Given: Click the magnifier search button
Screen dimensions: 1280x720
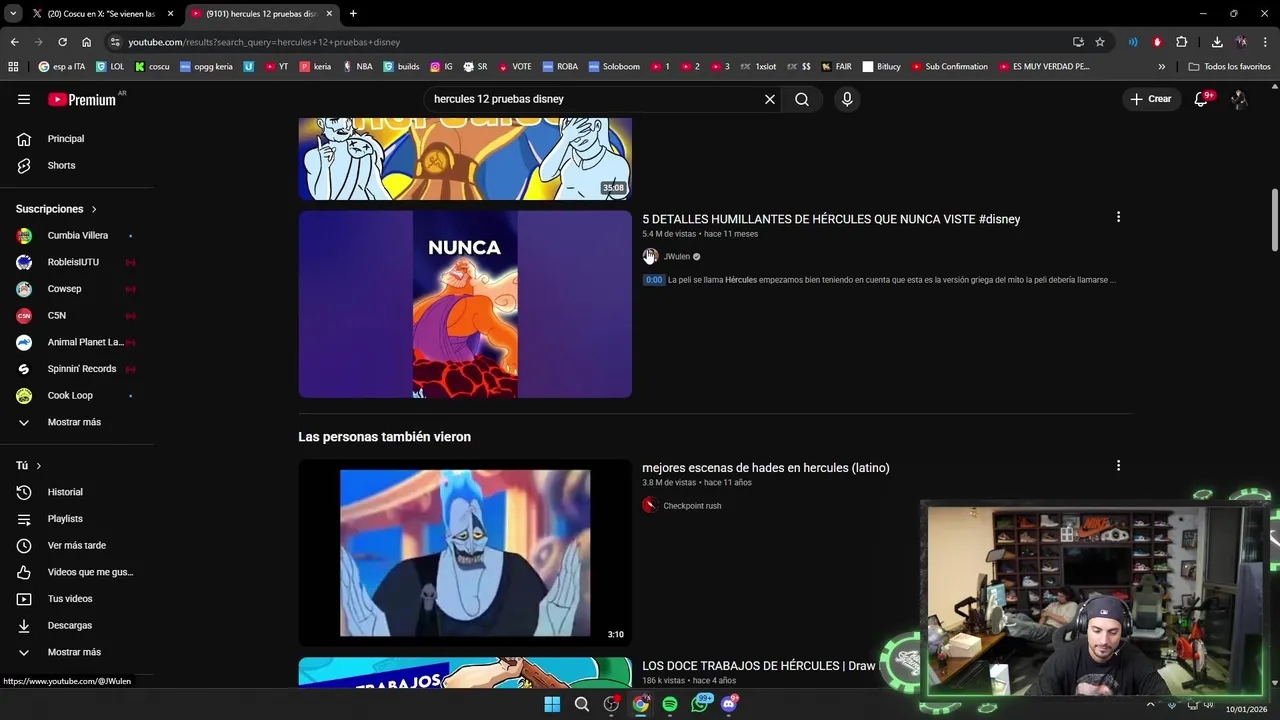Looking at the screenshot, I should 802,99.
